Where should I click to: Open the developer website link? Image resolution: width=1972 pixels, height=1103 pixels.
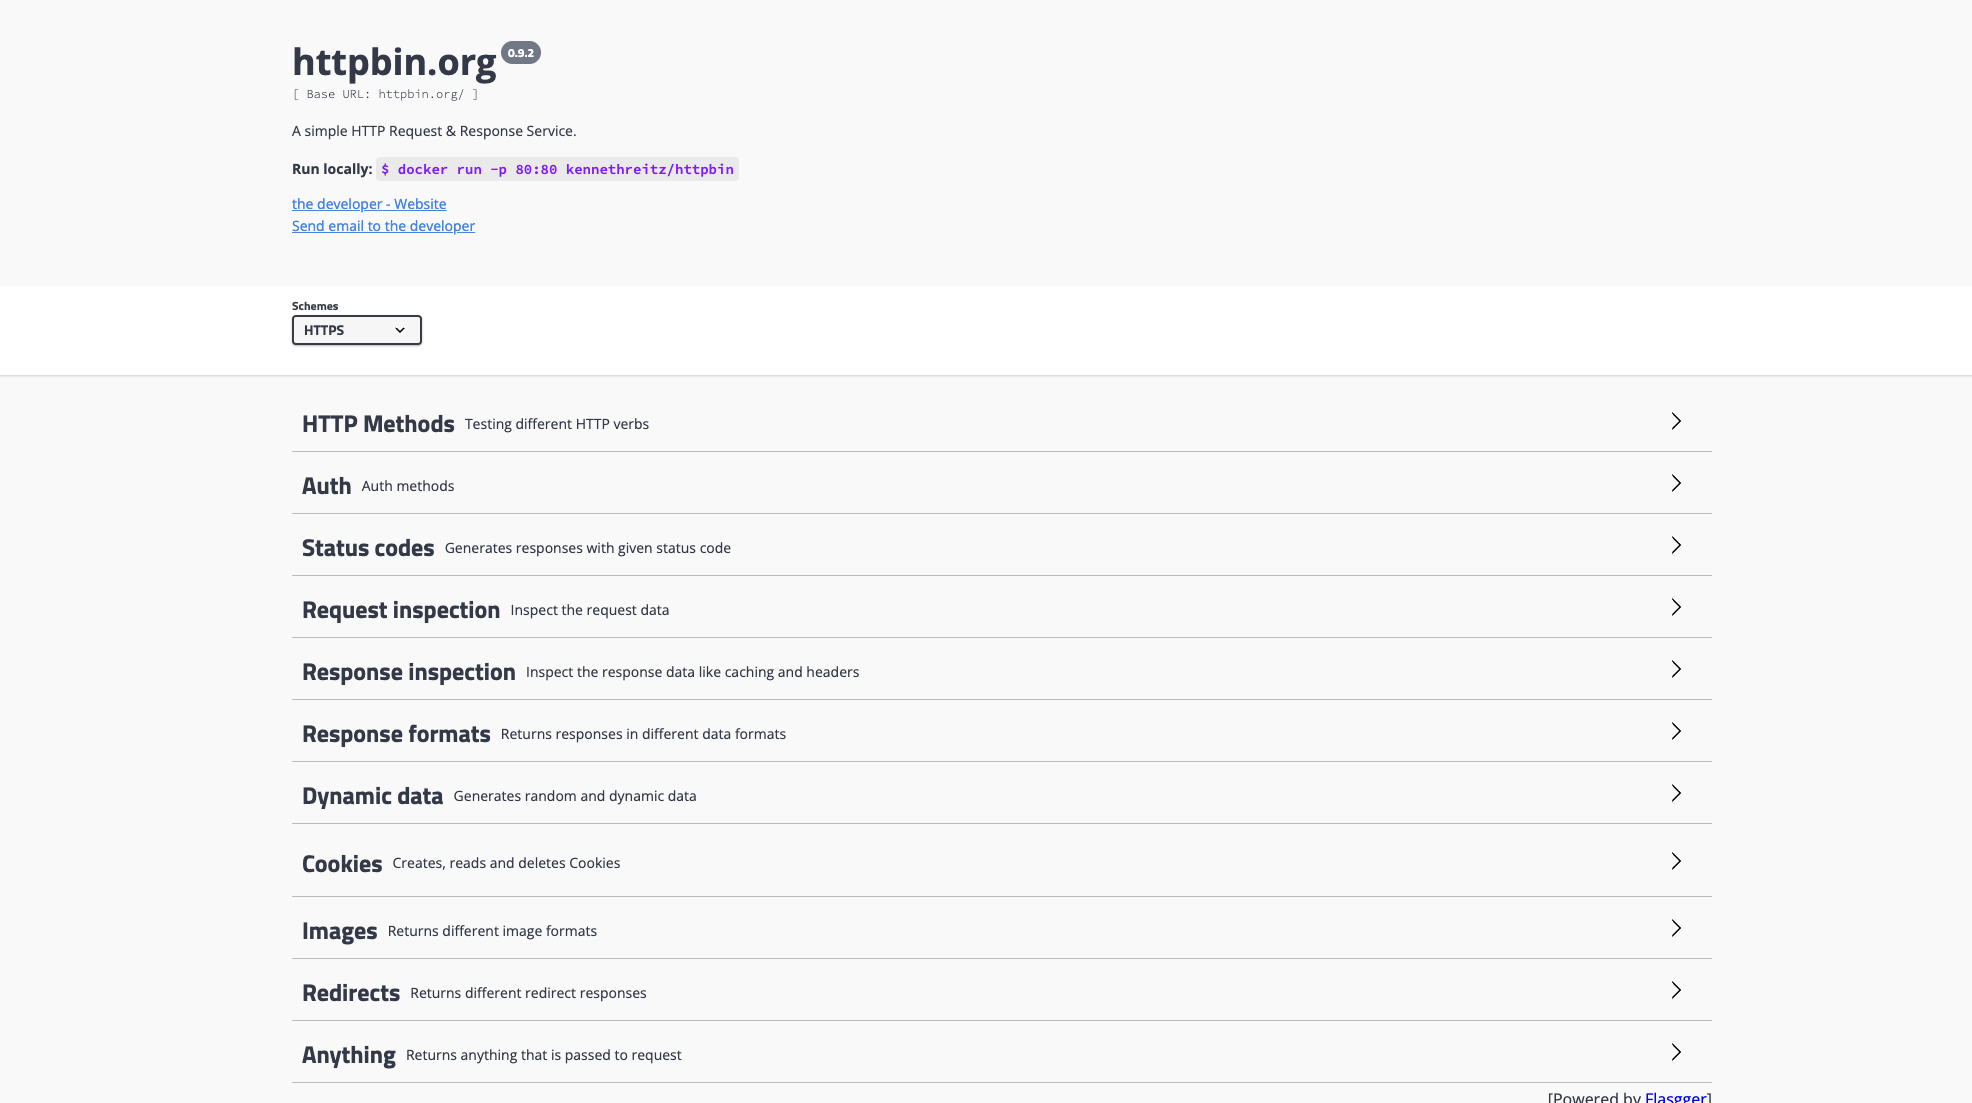[x=369, y=204]
